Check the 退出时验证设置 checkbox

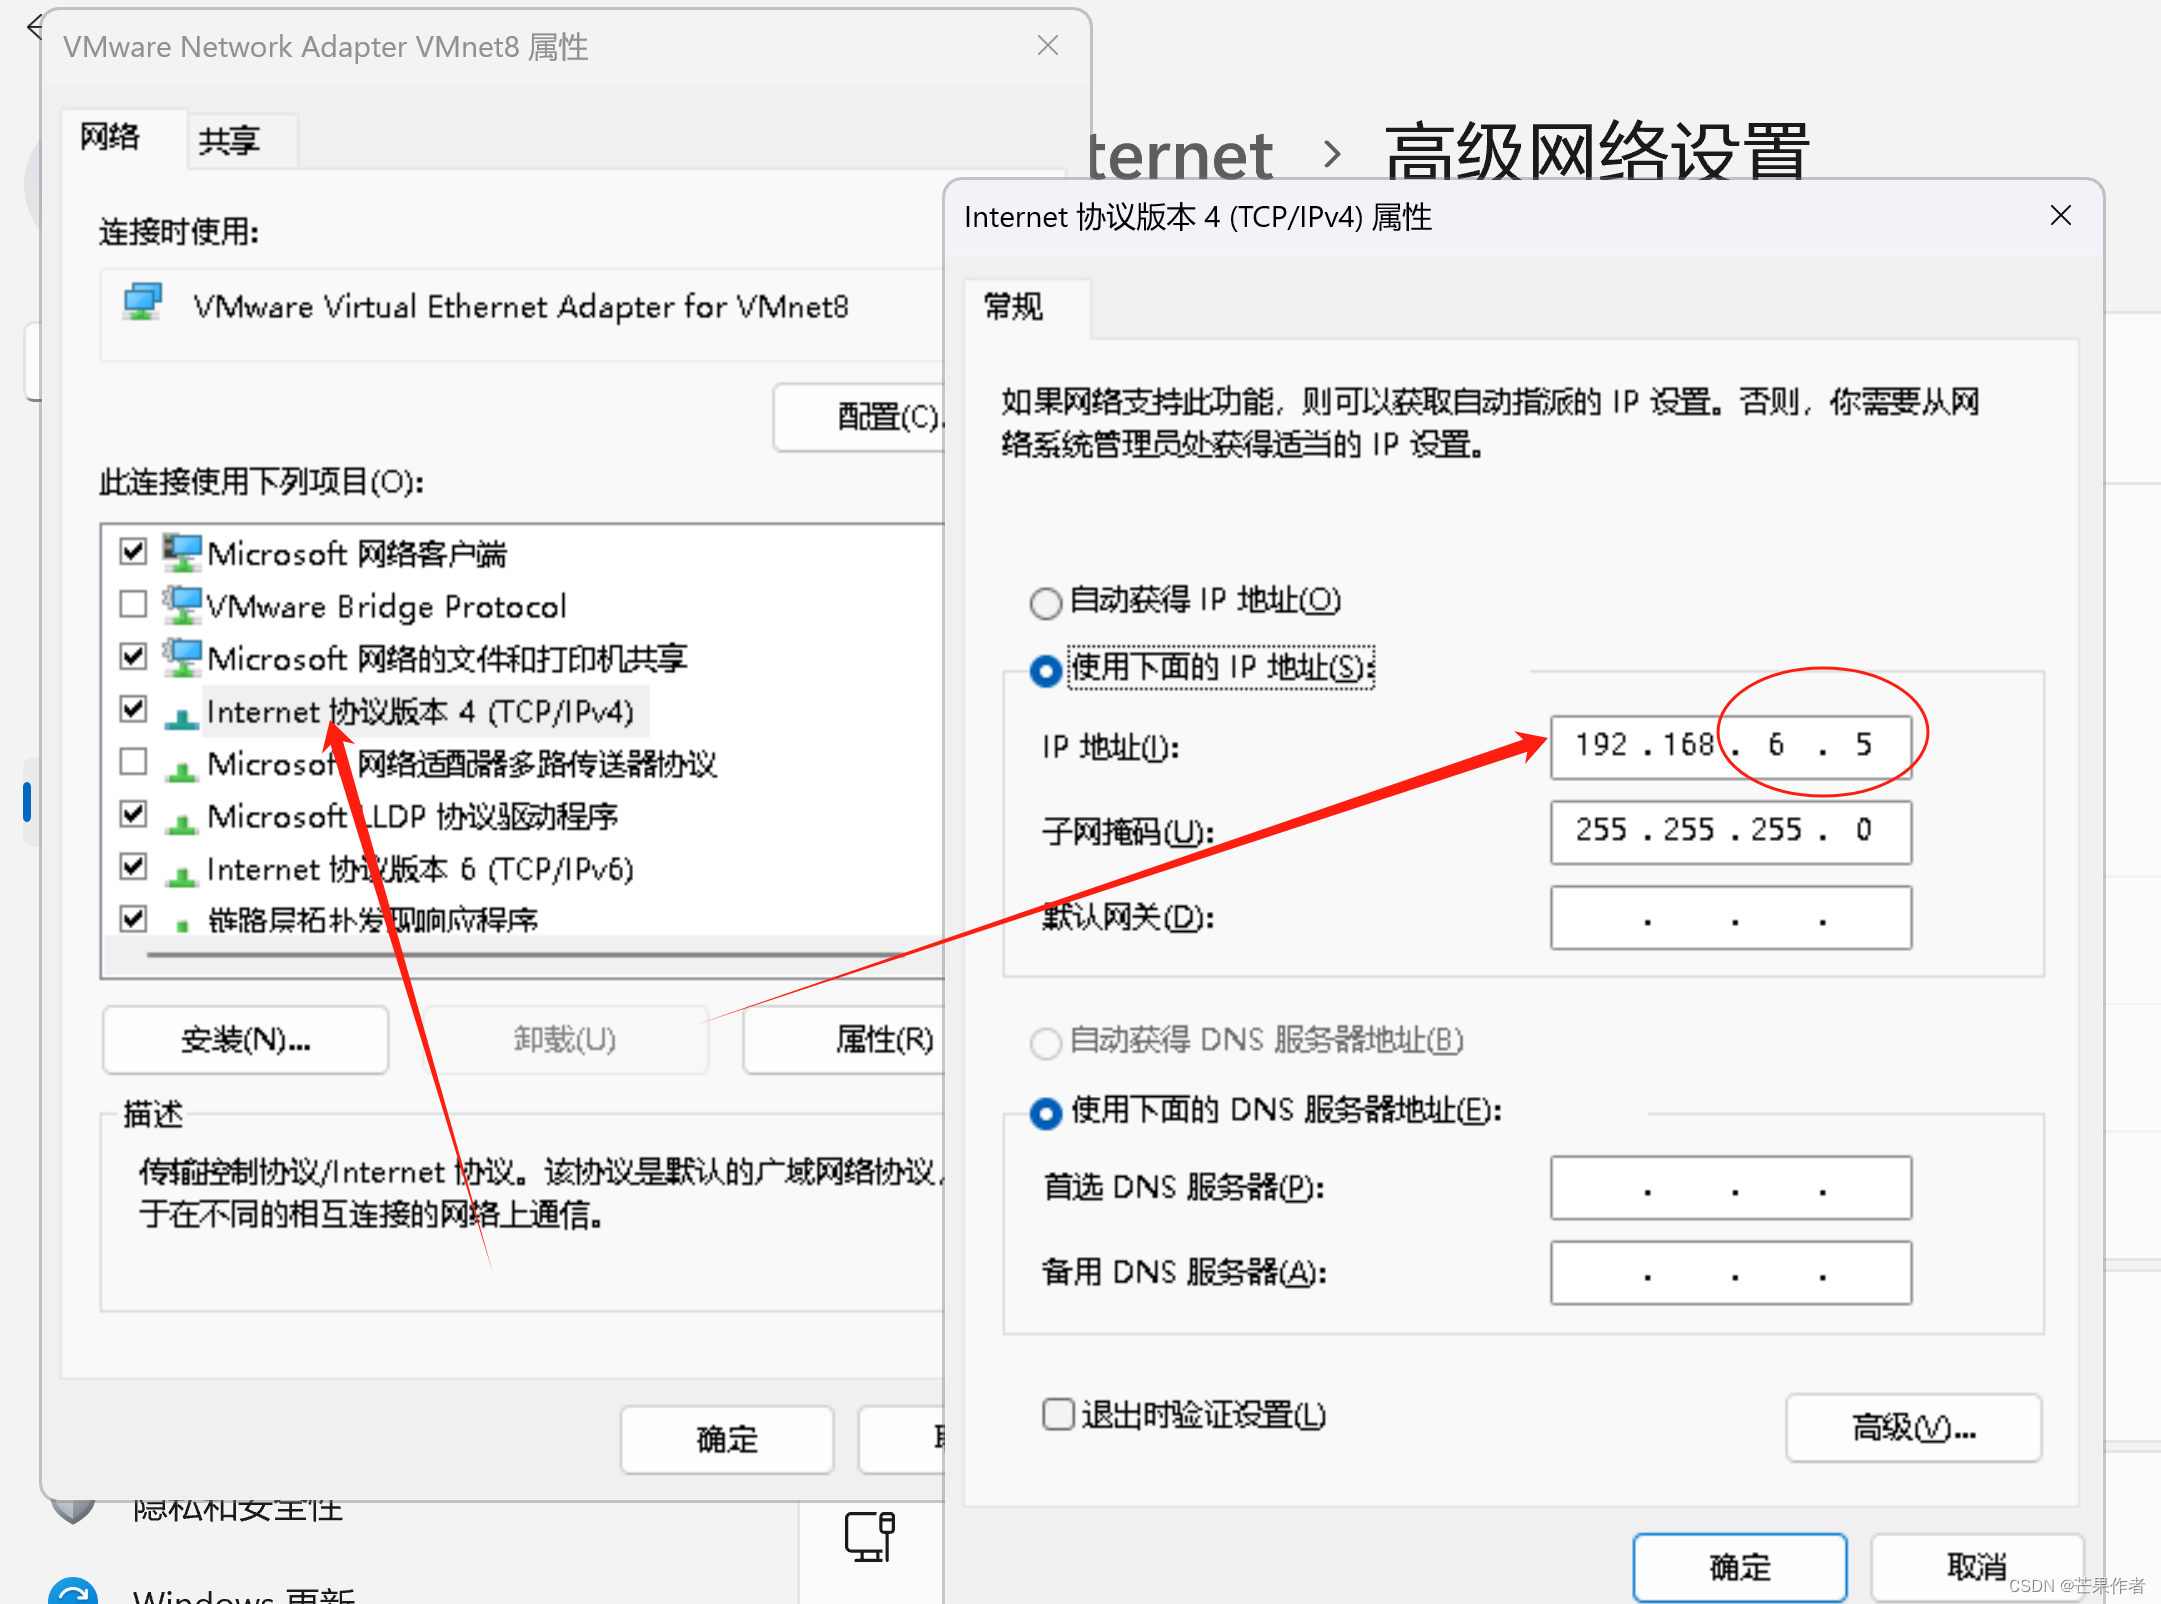pyautogui.click(x=1057, y=1414)
